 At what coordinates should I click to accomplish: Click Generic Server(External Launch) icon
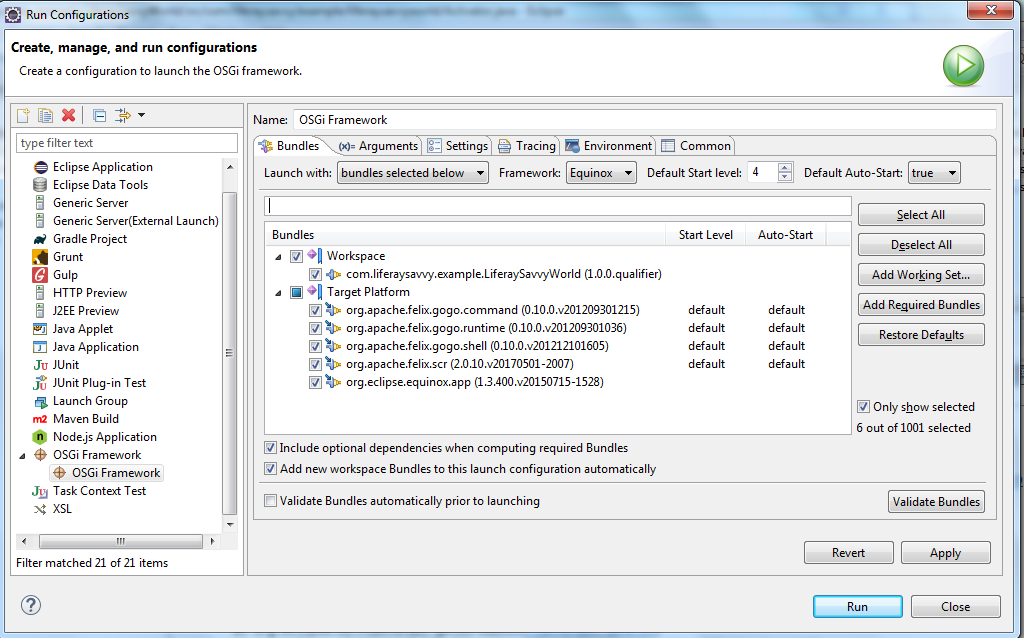point(40,221)
